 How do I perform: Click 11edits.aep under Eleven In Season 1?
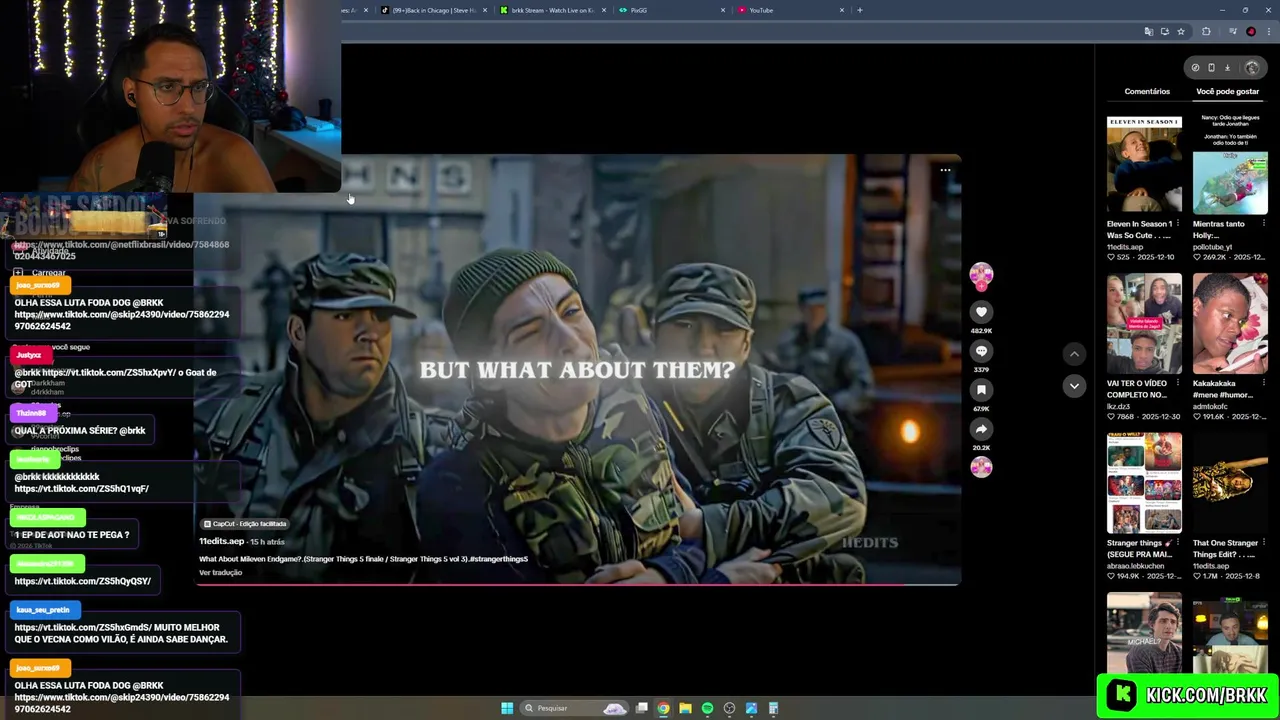[1125, 247]
